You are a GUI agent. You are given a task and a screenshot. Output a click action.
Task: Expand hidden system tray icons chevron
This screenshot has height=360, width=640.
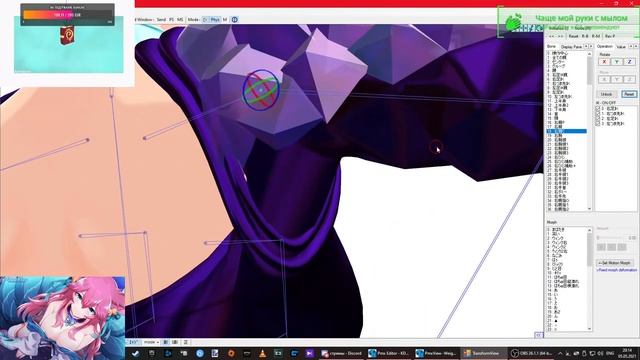(560, 353)
